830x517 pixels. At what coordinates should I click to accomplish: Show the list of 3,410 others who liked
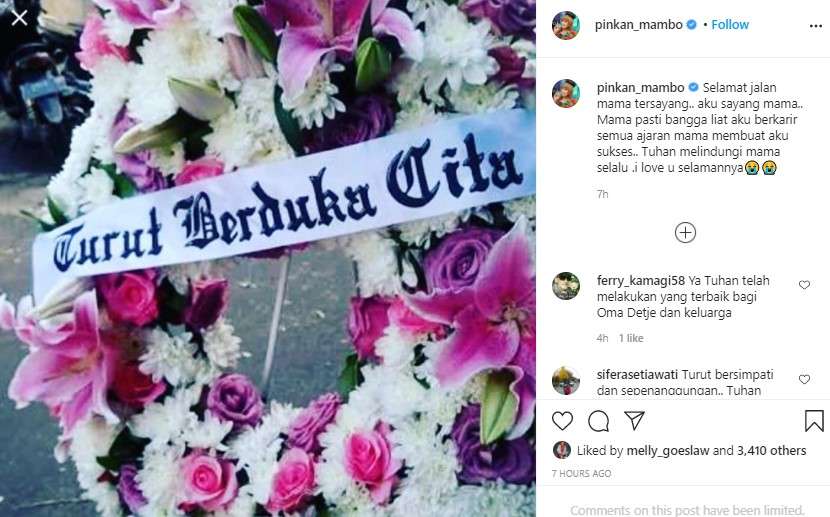click(771, 451)
